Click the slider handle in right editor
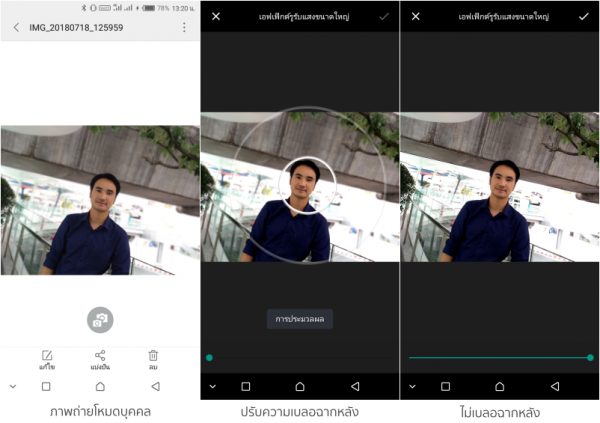Screen dimensions: 600x423 pyautogui.click(x=590, y=357)
